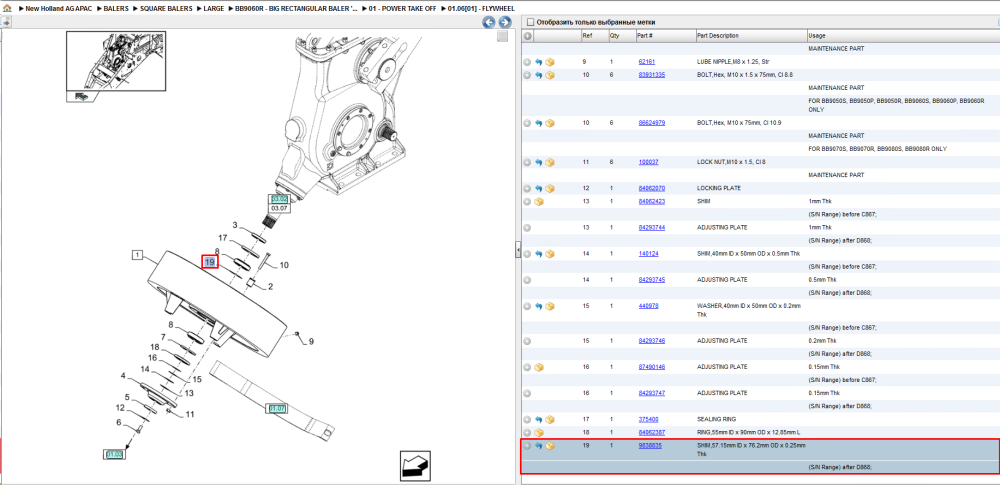Toggle the side panel icon at diagram's top-left
The height and width of the screenshot is (485, 1000).
[x=5, y=22]
